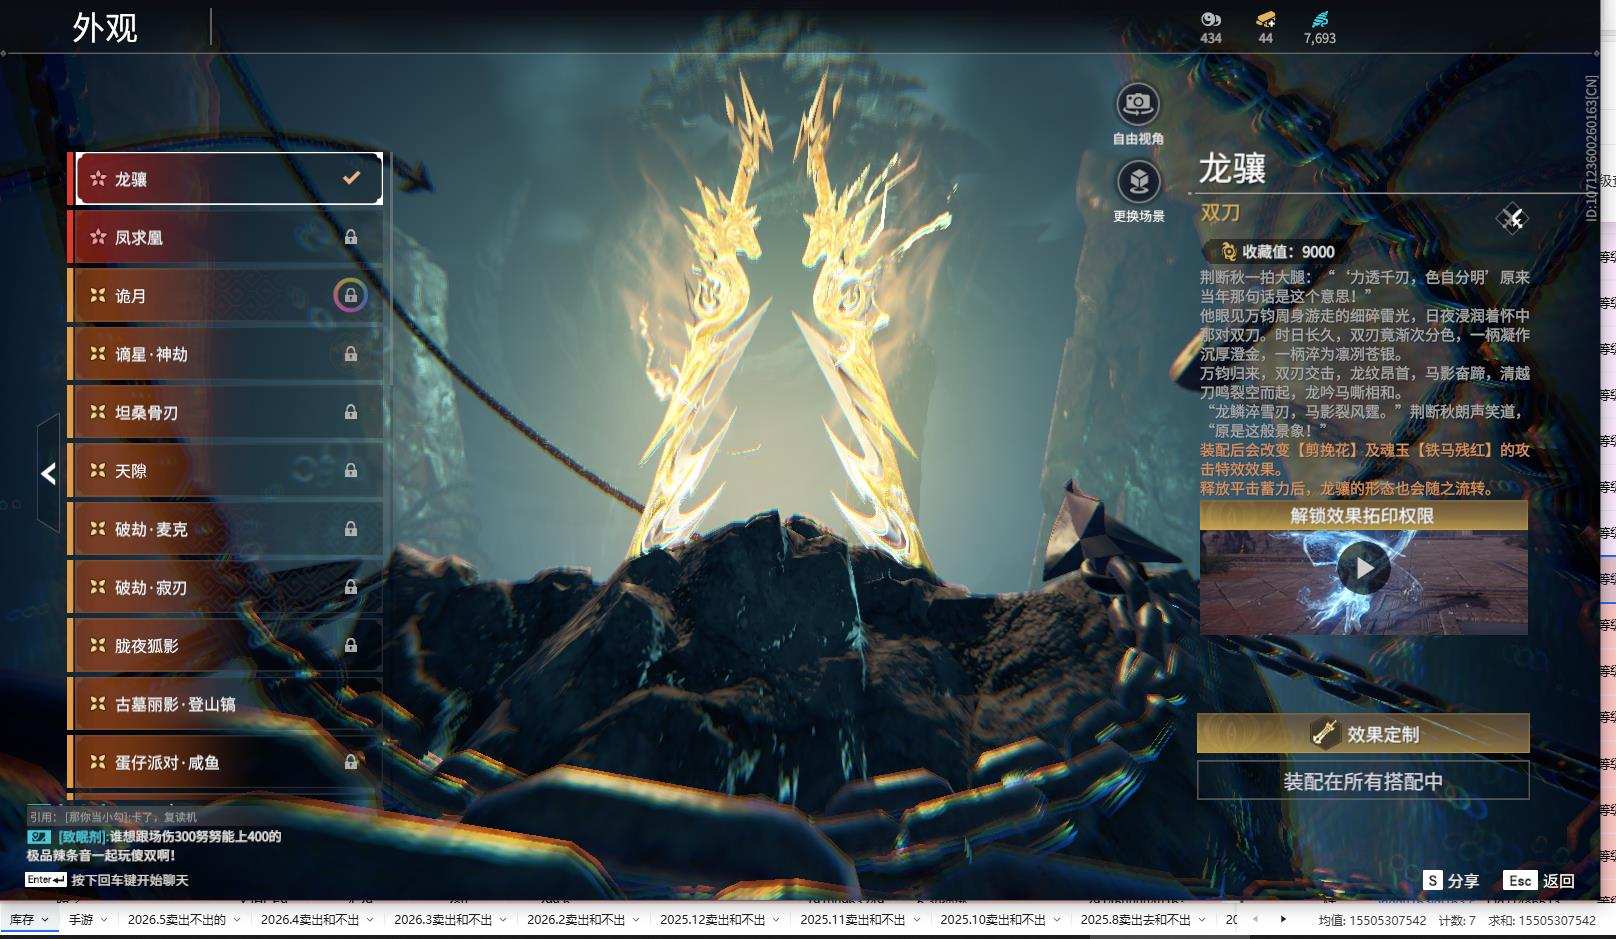Click the collection value icon beside 收藏值
This screenshot has width=1616, height=939.
[1228, 252]
